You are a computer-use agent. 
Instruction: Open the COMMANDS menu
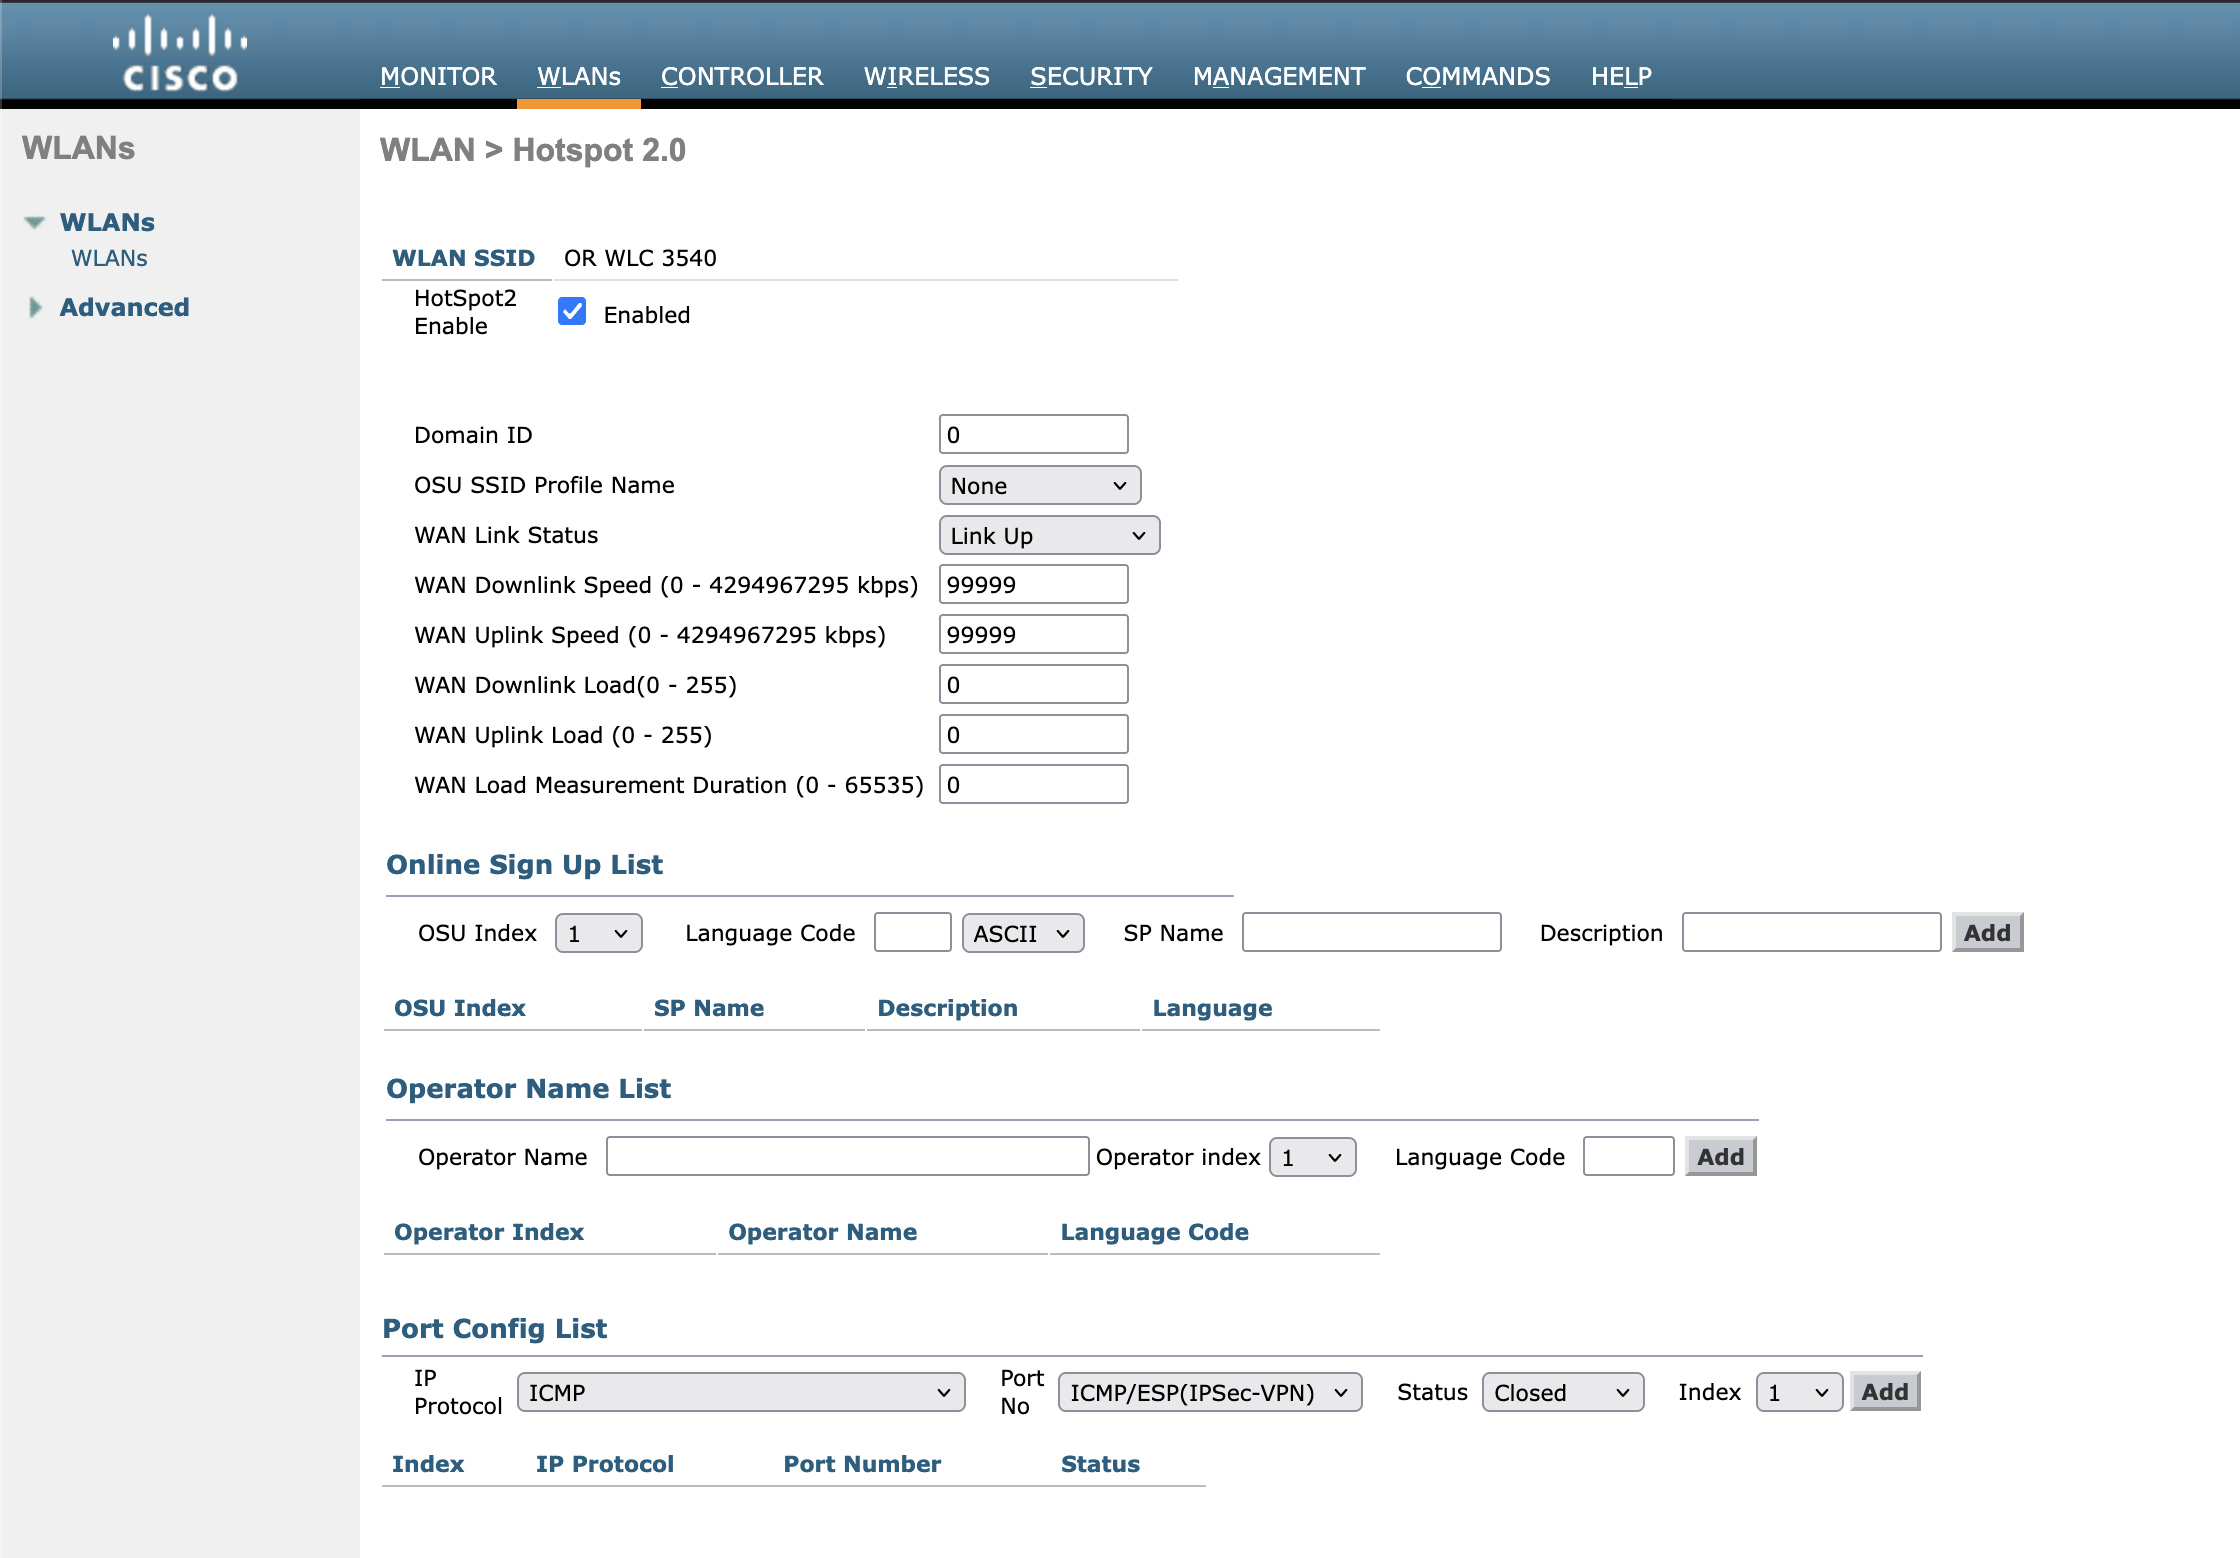(x=1478, y=76)
